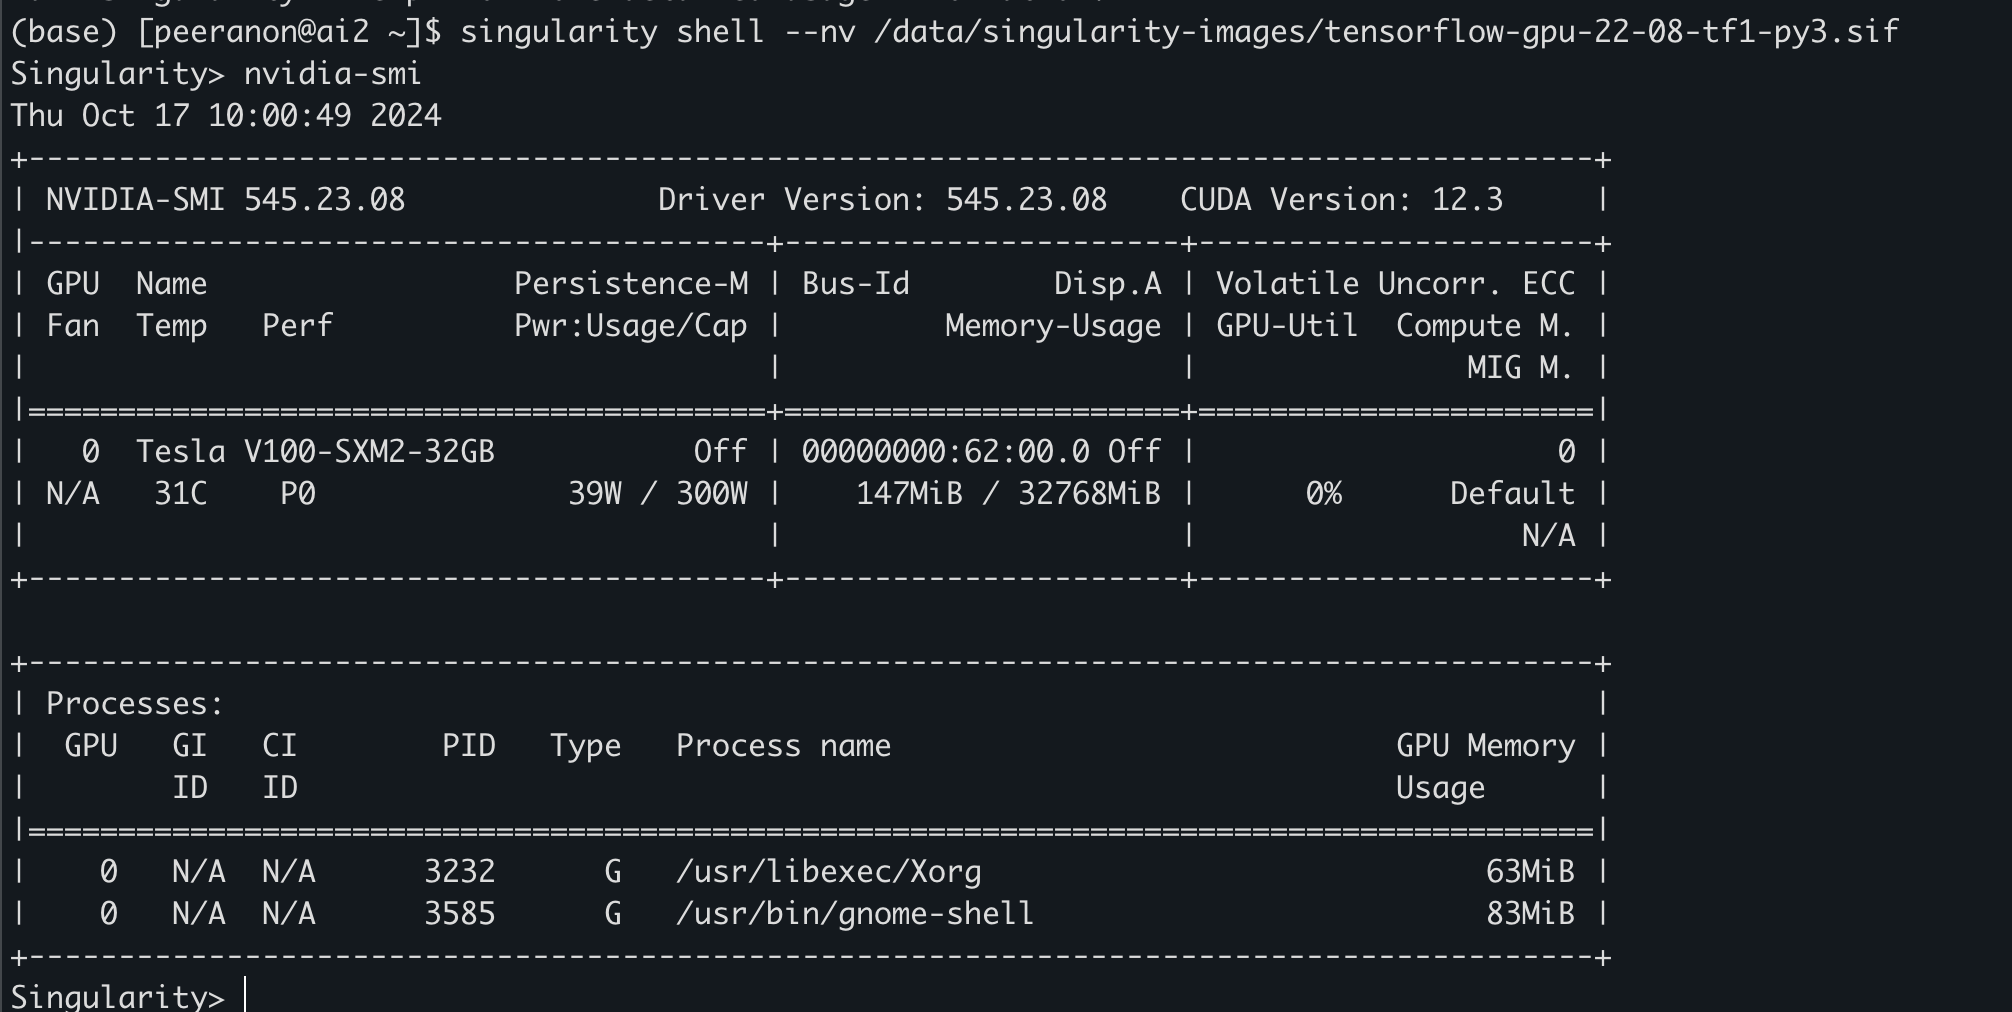This screenshot has width=2012, height=1012.
Task: Click PID 3232 in the process list
Action: [x=459, y=872]
